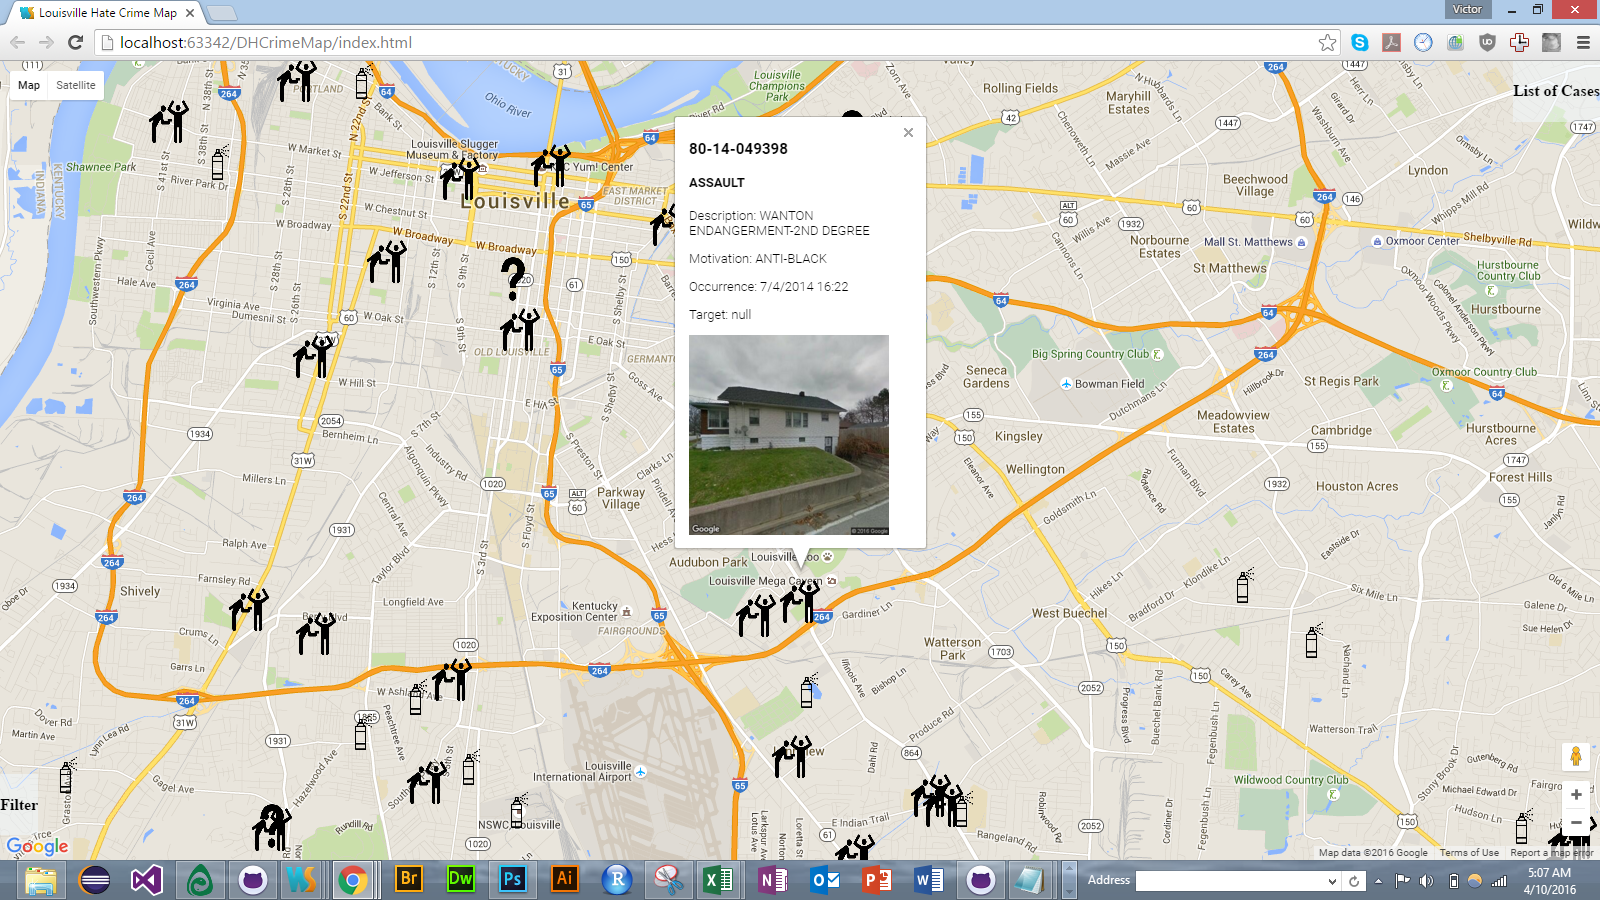
Task: Open the Eclipse taskbar icon
Action: tap(95, 880)
